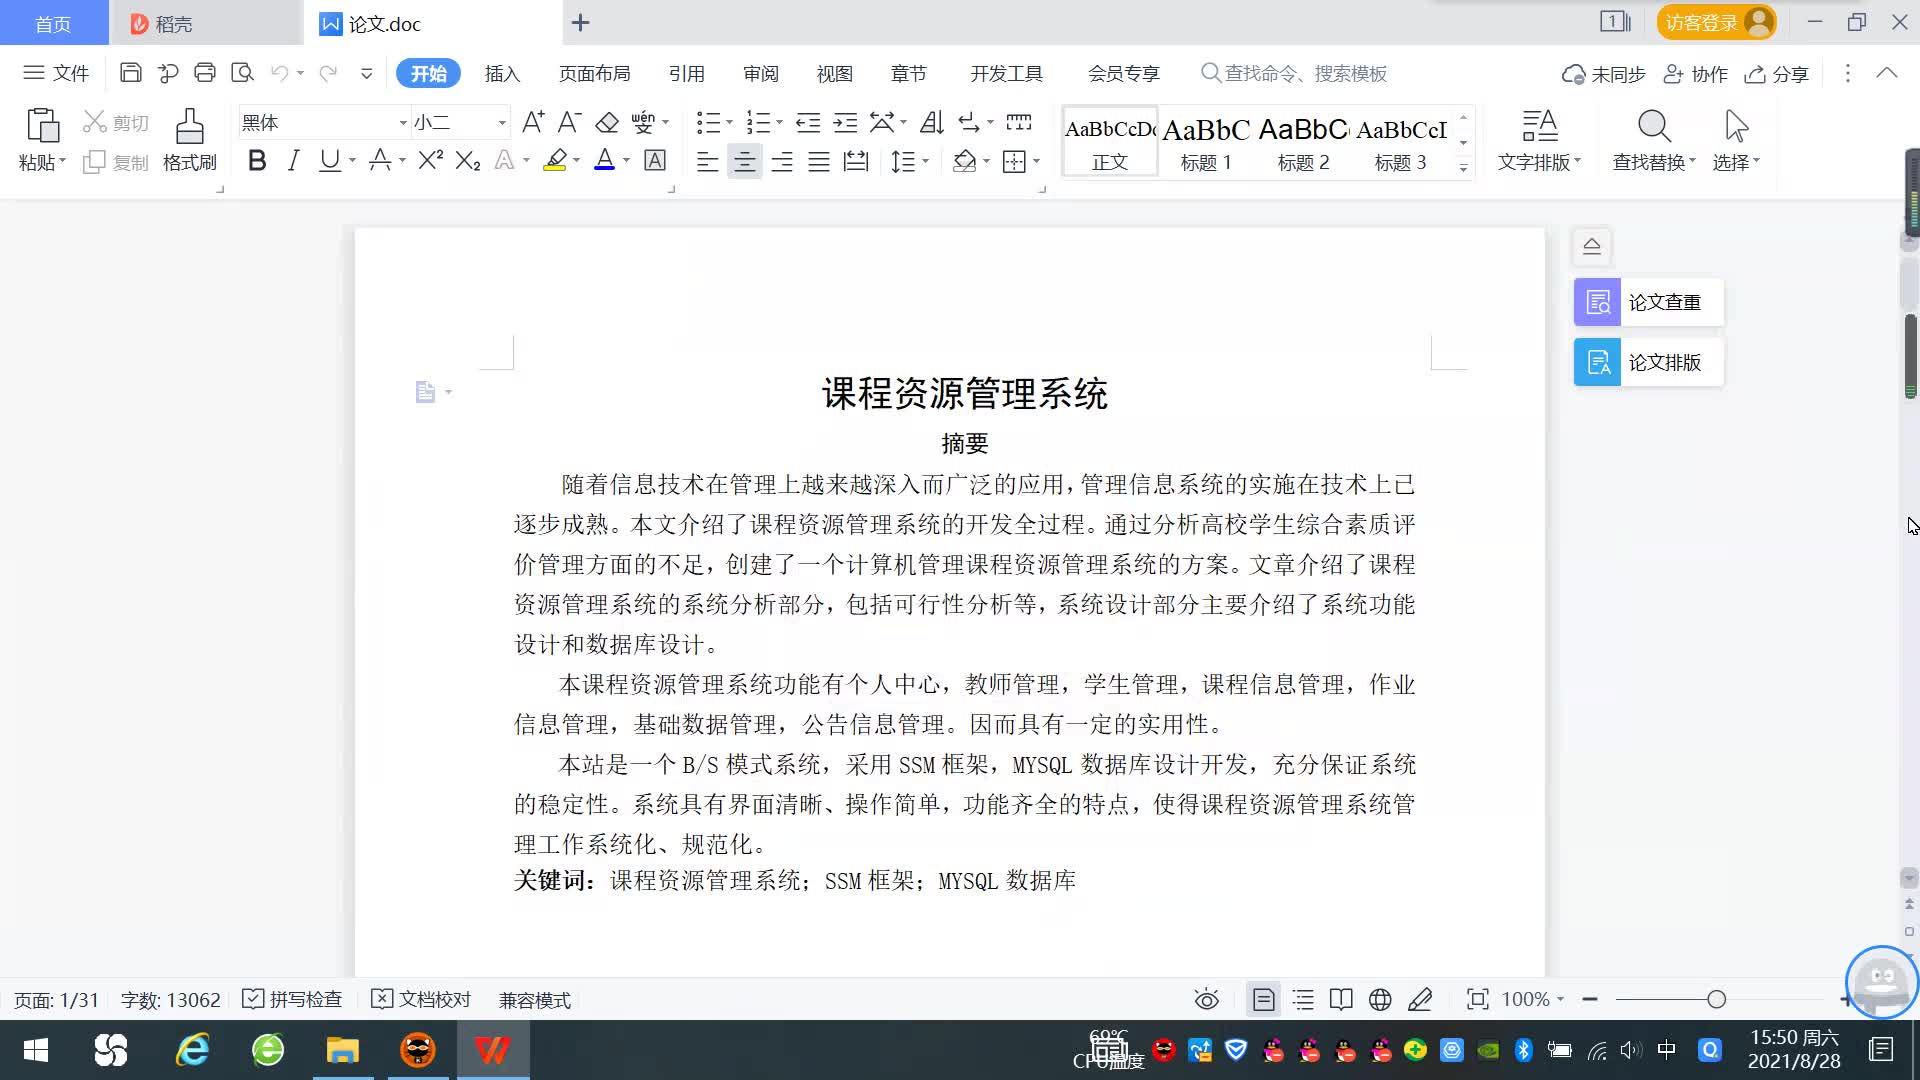Click the print icon in quick toolbar
The image size is (1920, 1080).
[x=205, y=73]
